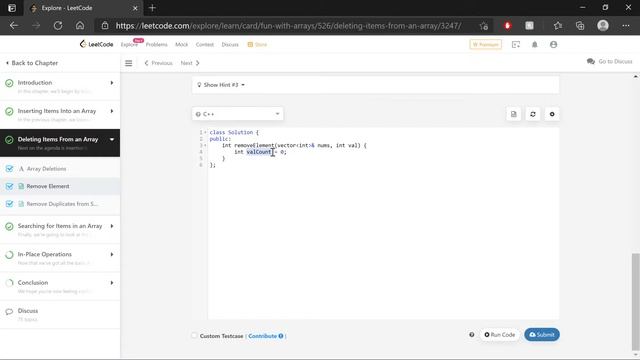Image resolution: width=640 pixels, height=360 pixels.
Task: Toggle the Custom Testcase checkbox
Action: (194, 336)
